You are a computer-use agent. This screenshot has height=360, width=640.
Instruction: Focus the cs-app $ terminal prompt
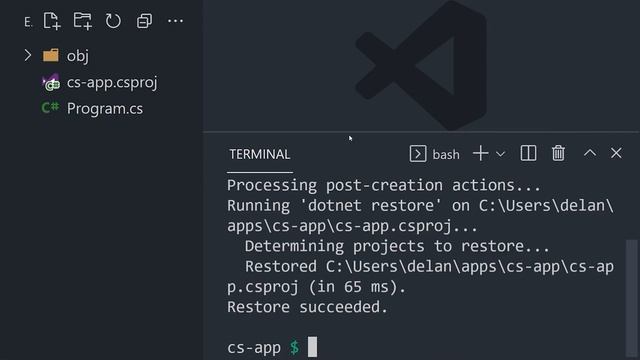coord(271,347)
